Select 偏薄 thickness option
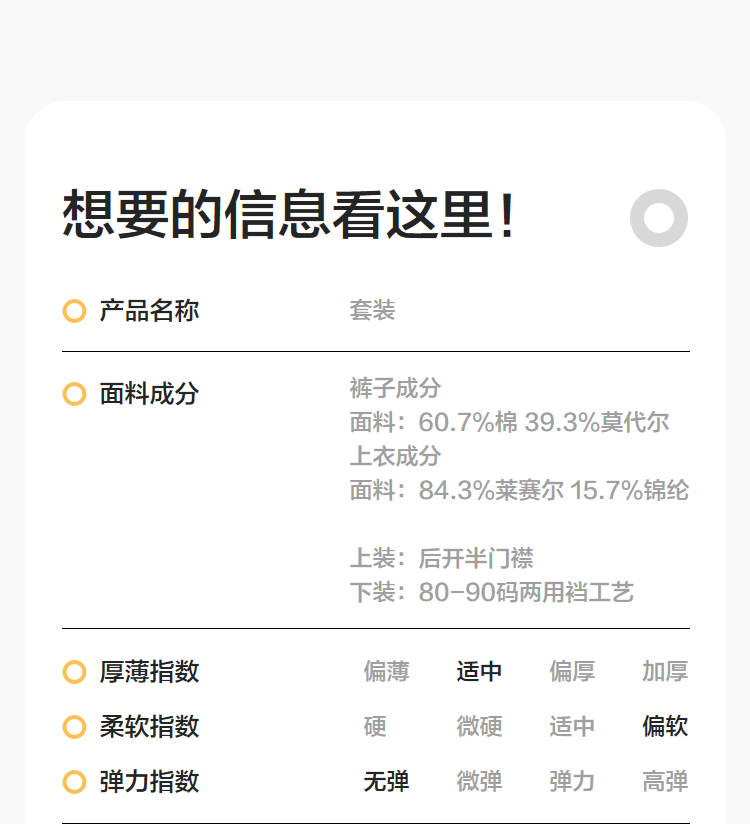The width and height of the screenshot is (750, 824). pos(386,672)
